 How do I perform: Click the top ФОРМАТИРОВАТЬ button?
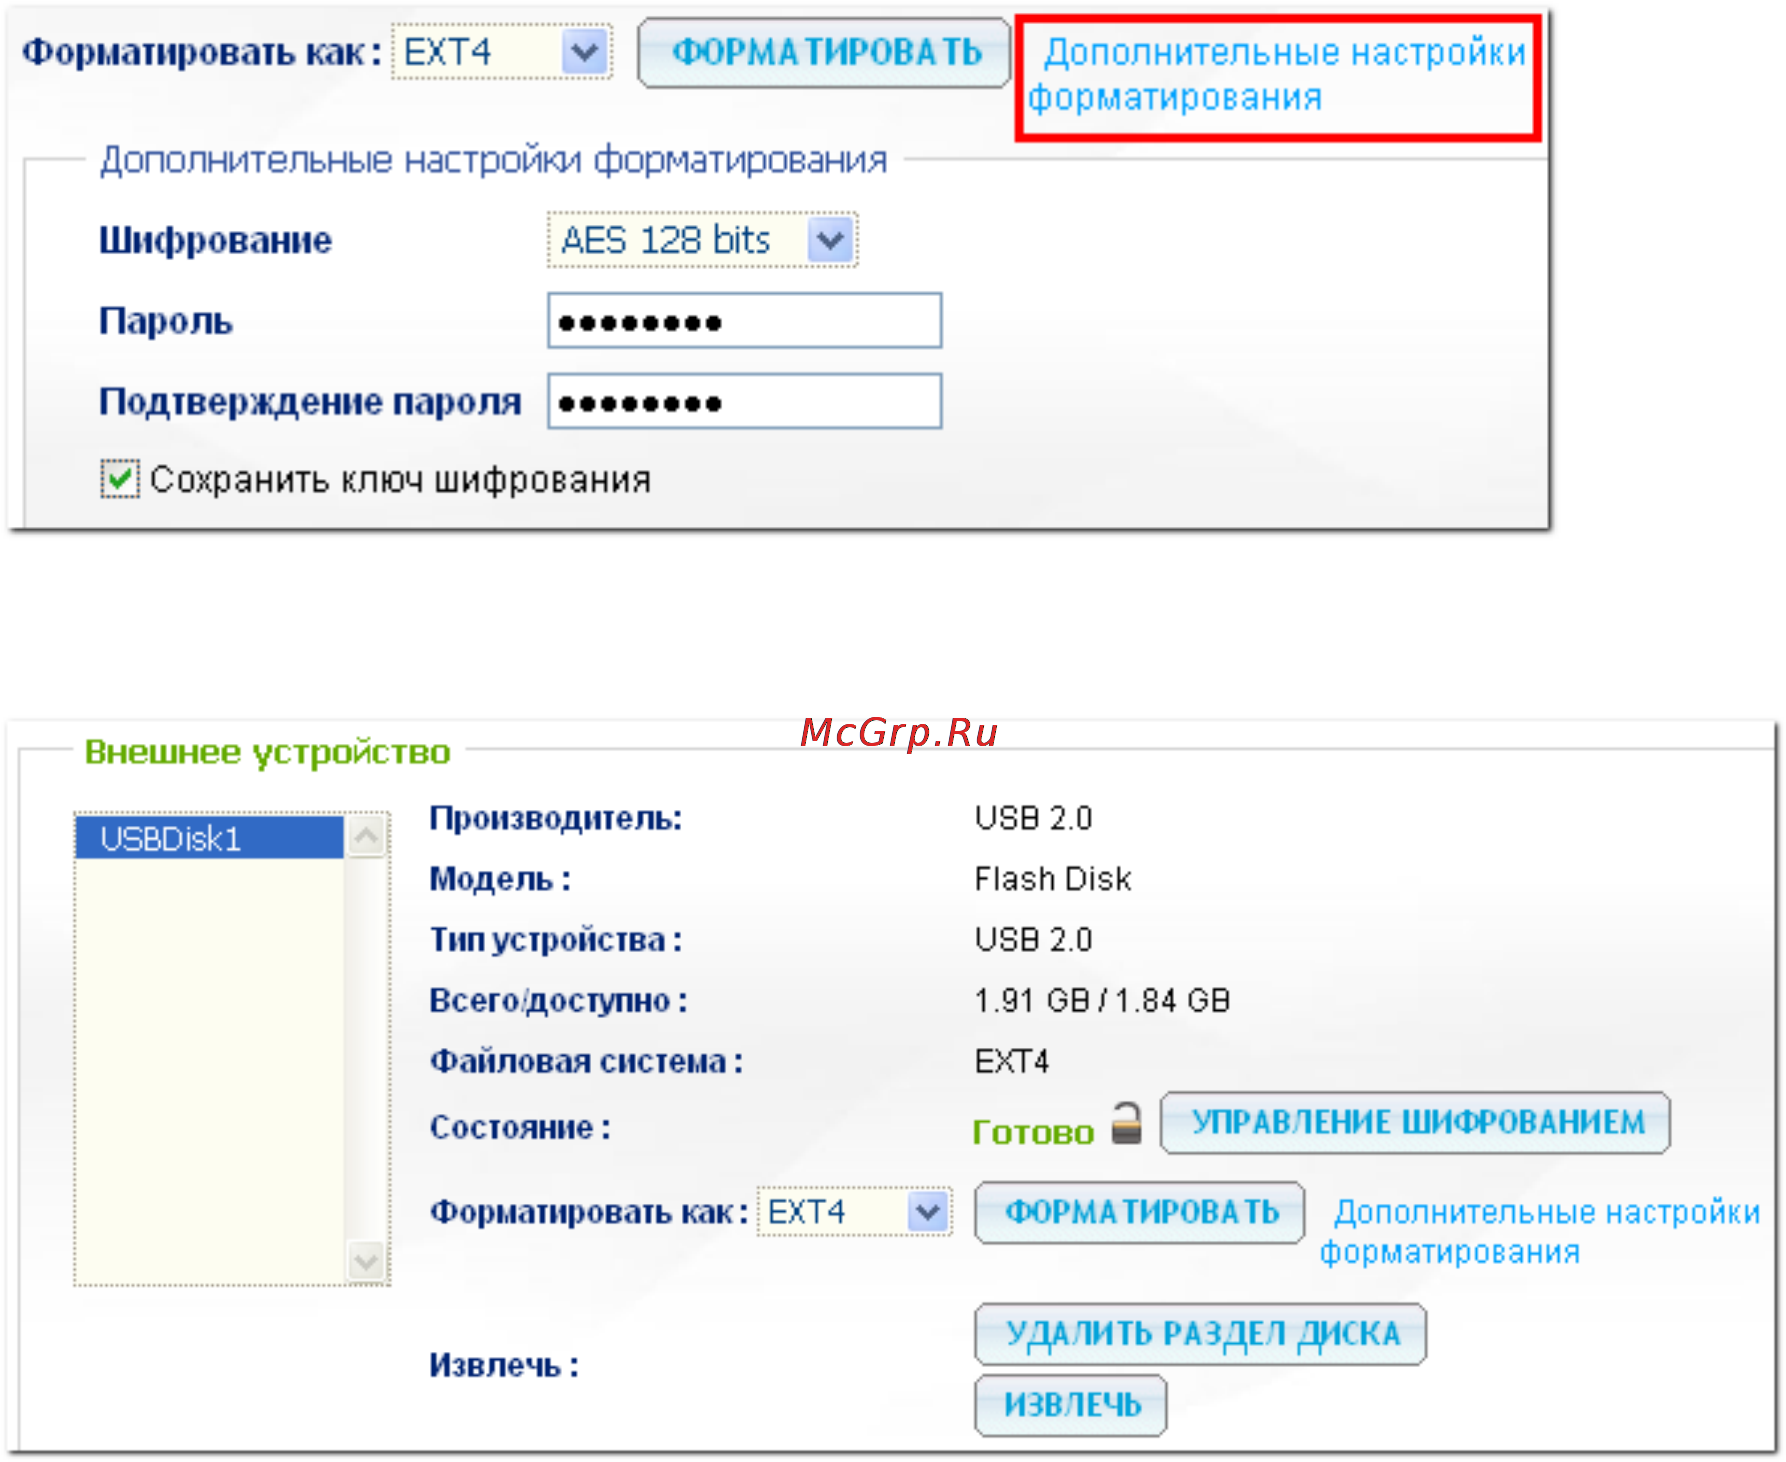click(825, 52)
